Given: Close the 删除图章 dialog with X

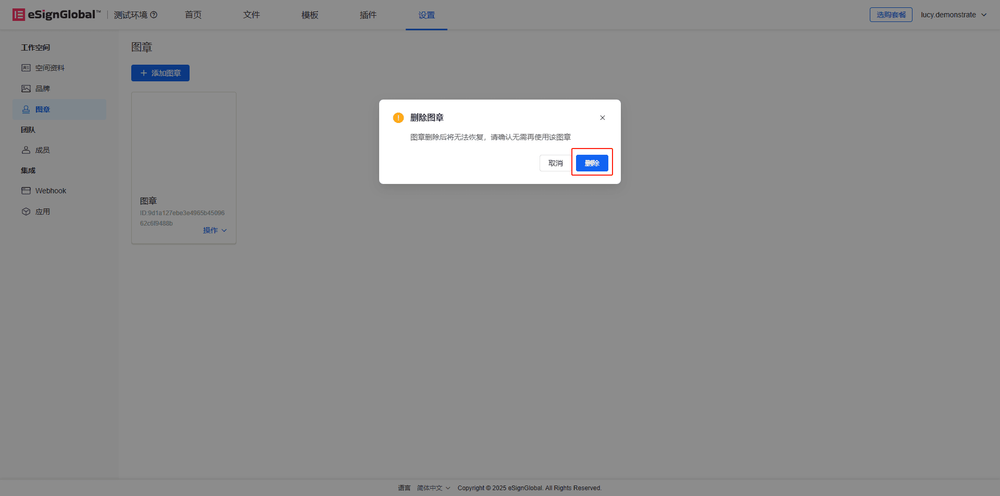Looking at the screenshot, I should tap(602, 118).
